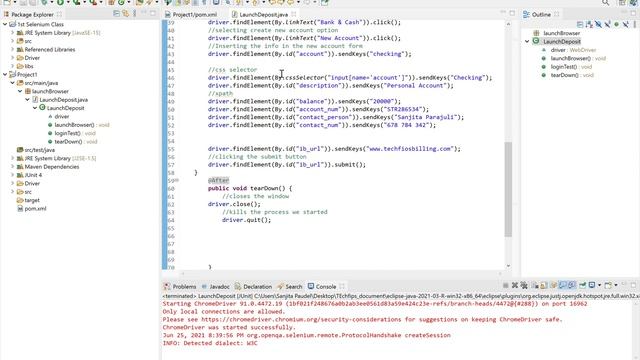Open the Declaration tab
The image size is (640, 360).
[253, 287]
